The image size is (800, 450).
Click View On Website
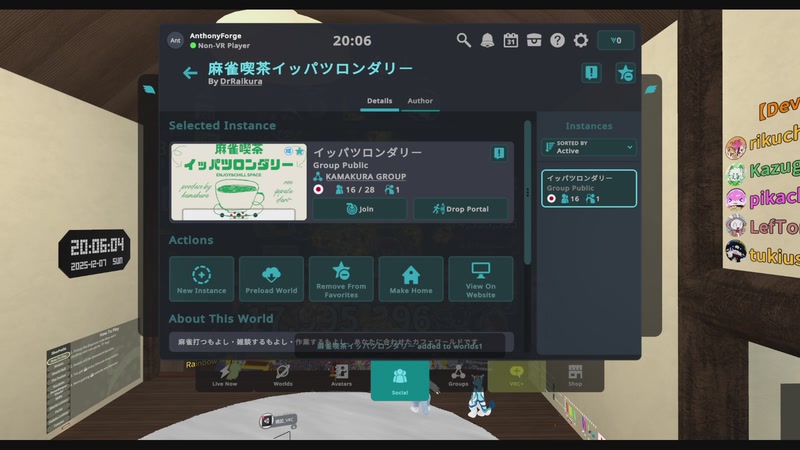[481, 279]
